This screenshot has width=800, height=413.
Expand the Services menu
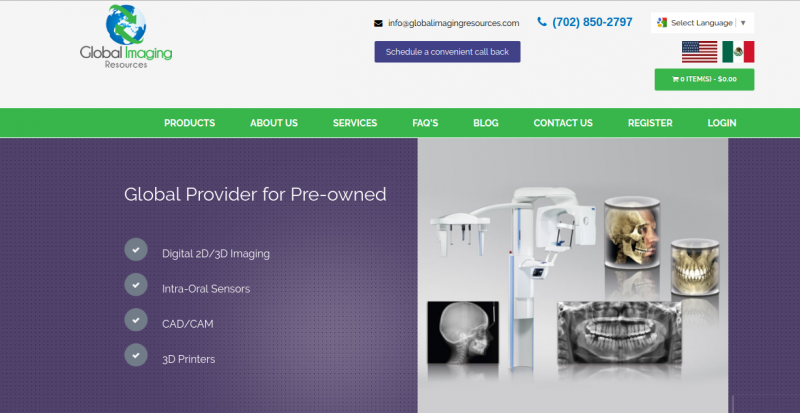pos(355,123)
